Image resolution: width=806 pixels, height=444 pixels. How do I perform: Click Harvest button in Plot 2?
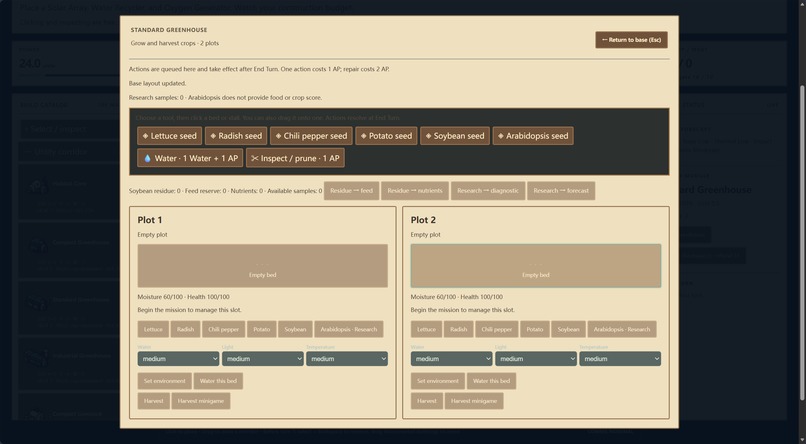(x=427, y=401)
